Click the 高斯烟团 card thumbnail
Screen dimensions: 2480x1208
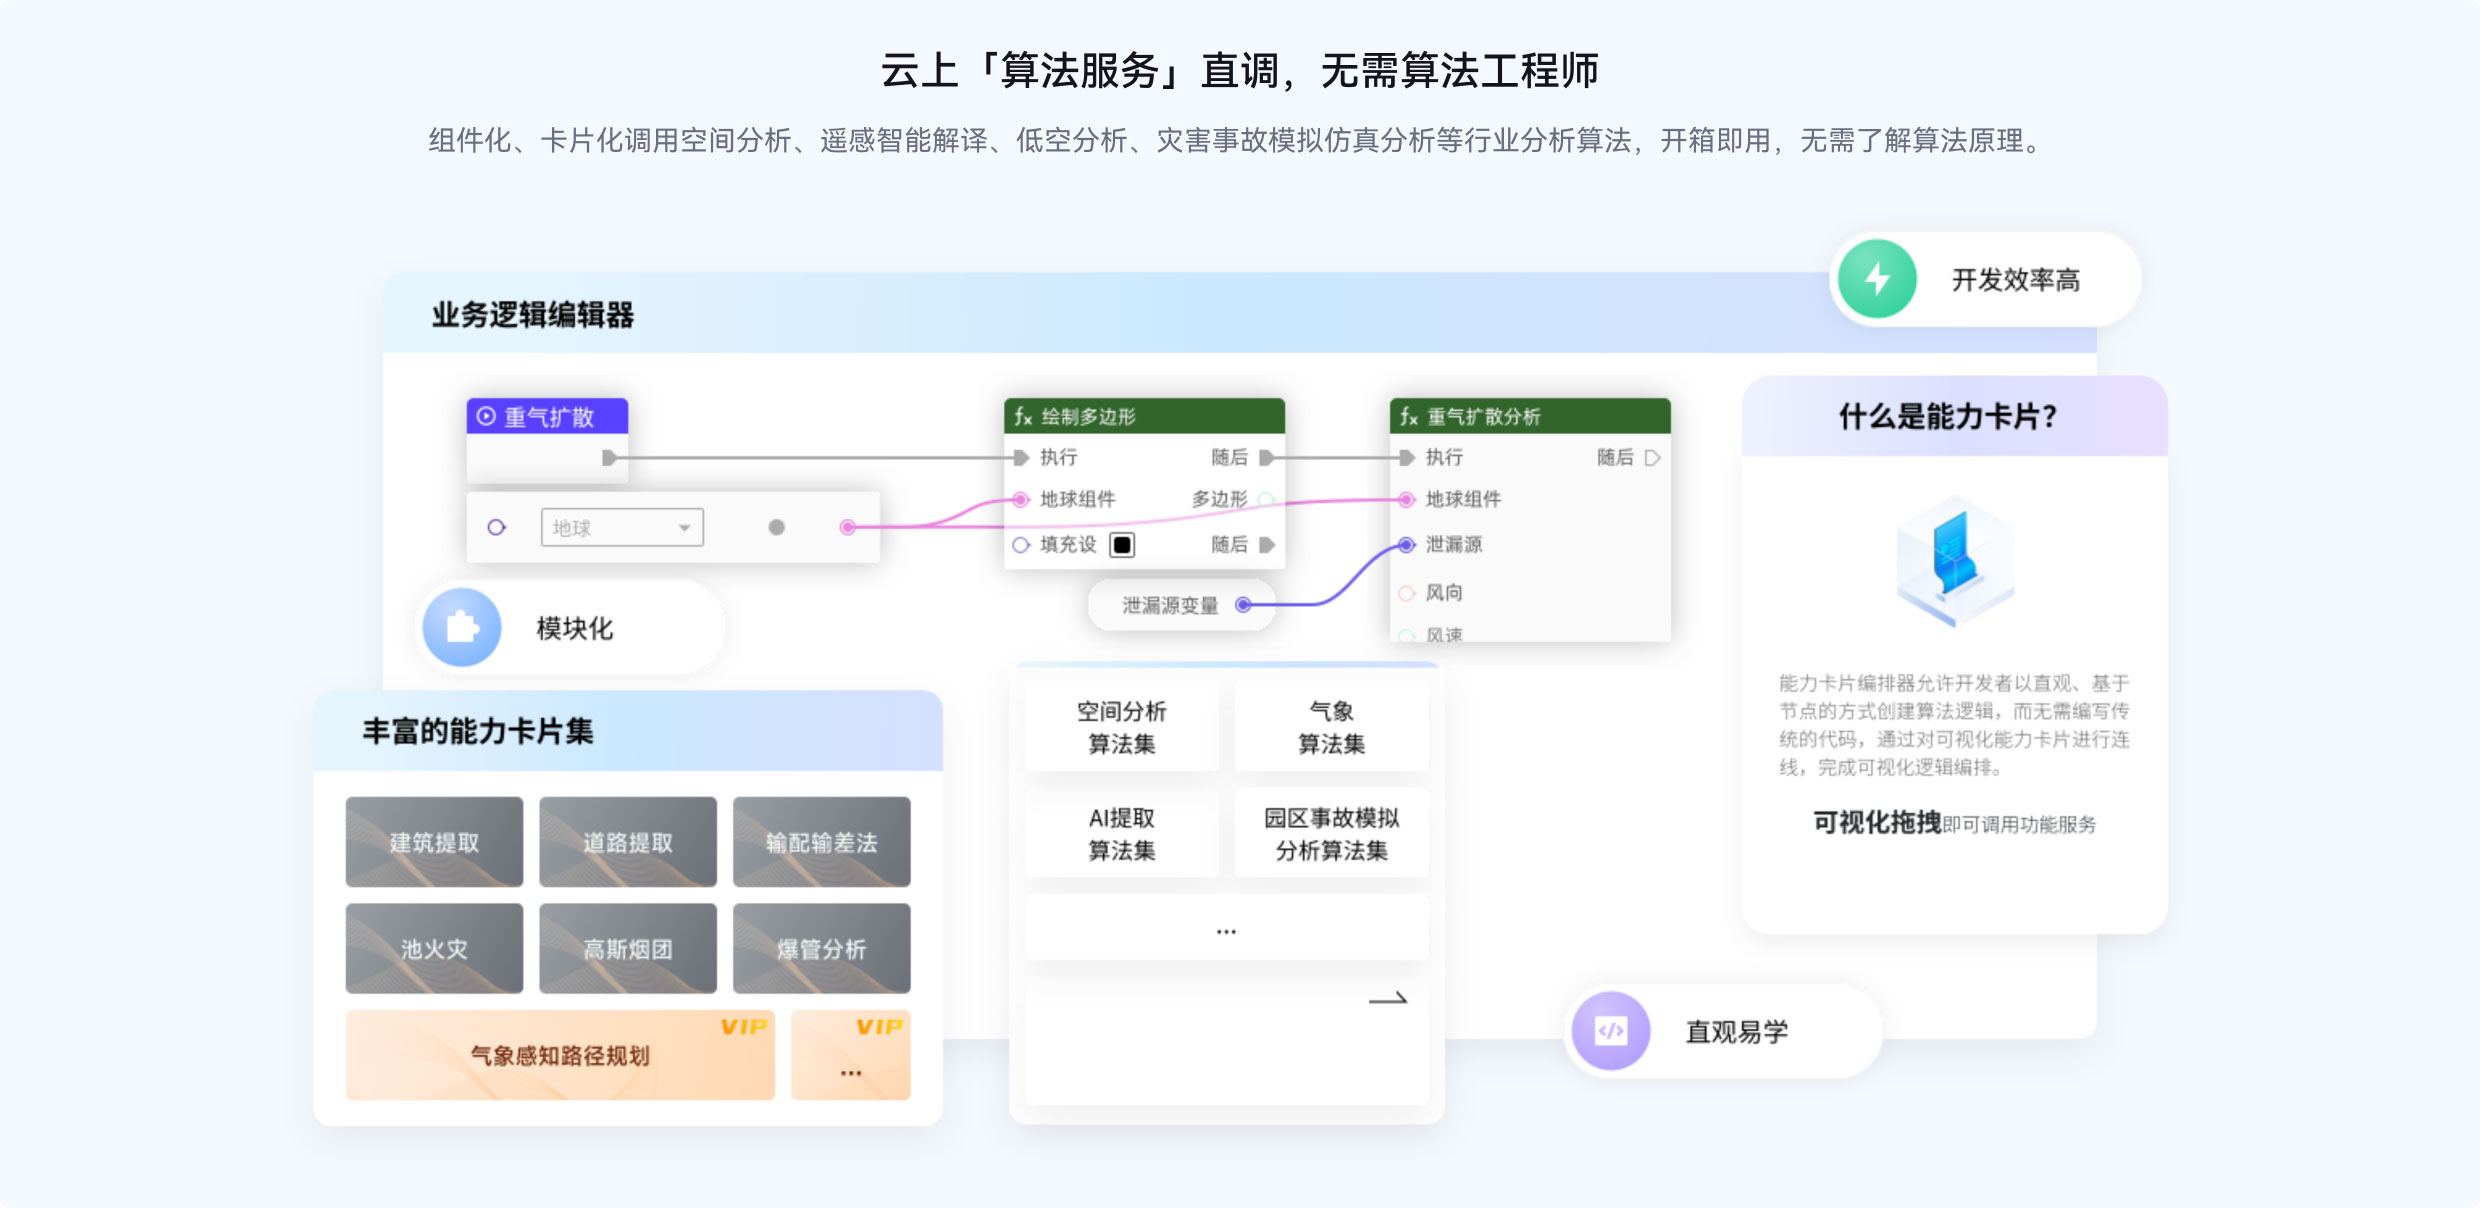627,948
